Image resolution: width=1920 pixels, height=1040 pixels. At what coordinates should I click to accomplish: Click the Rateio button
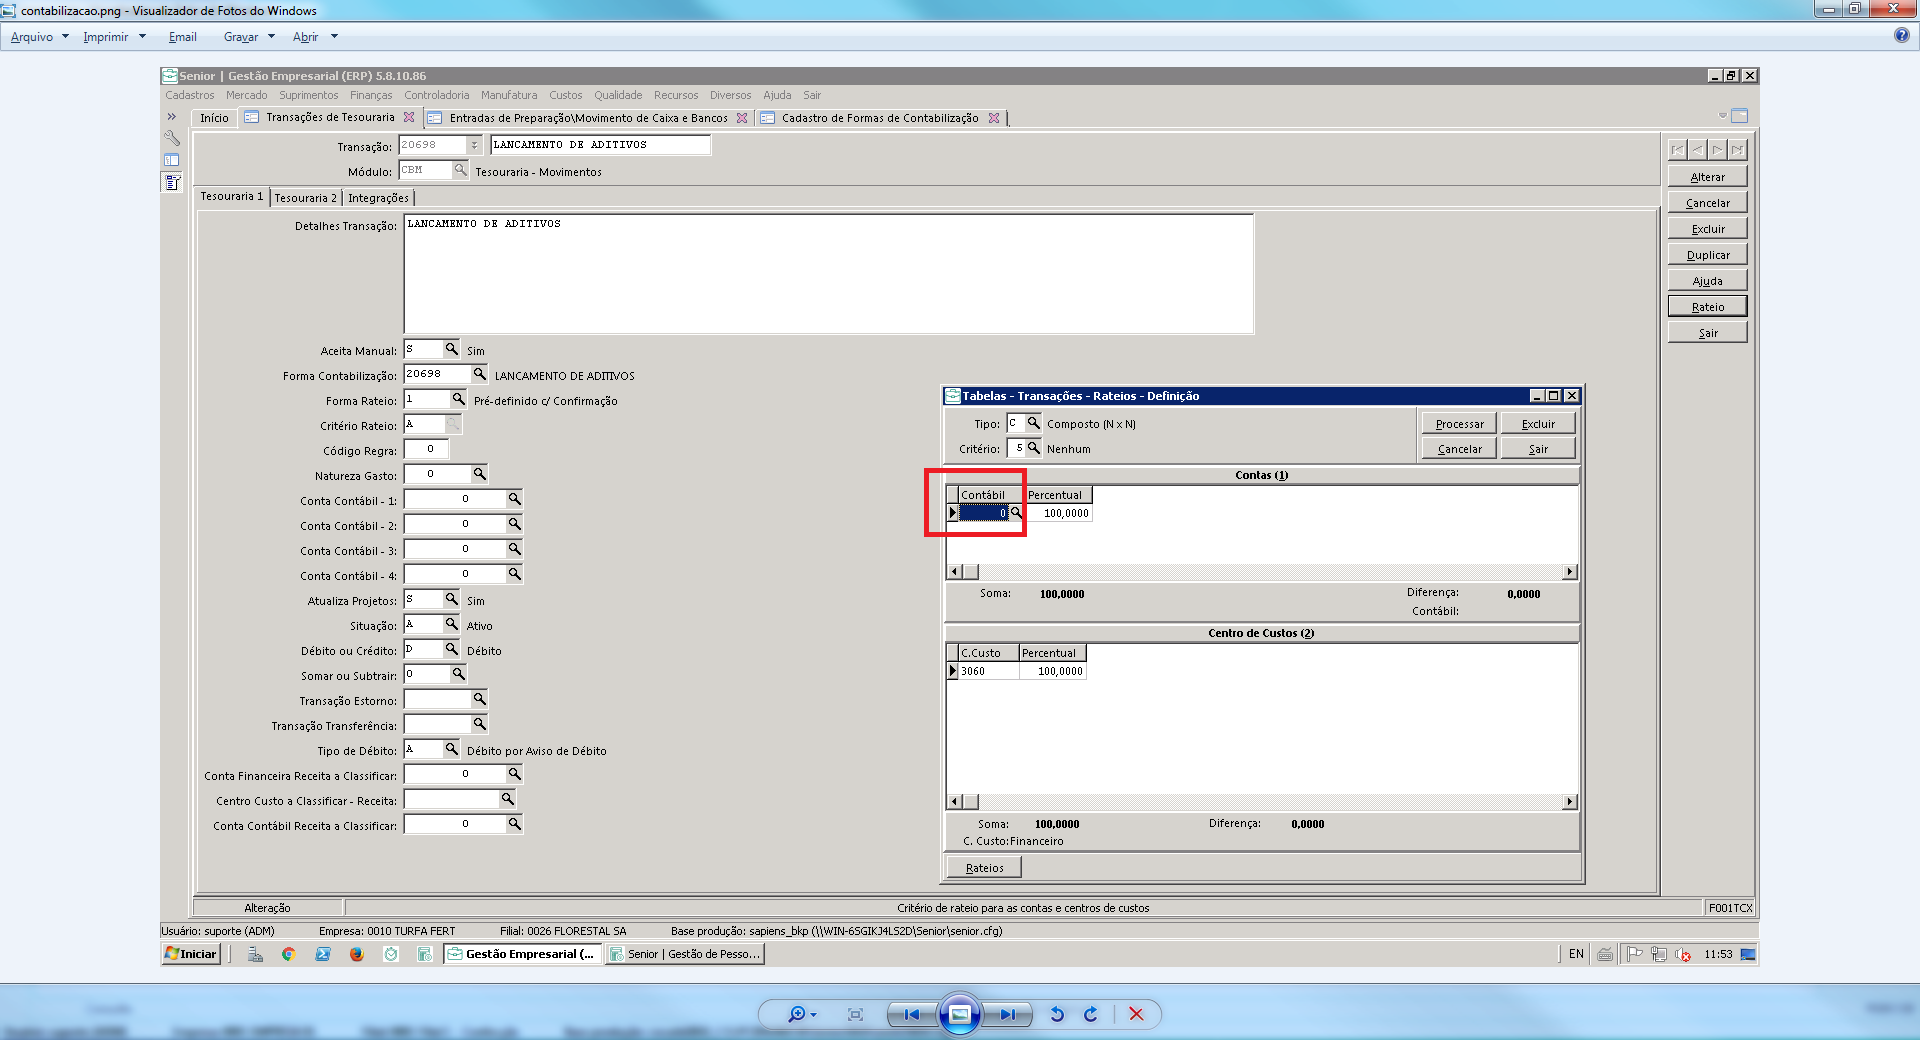click(x=1707, y=307)
